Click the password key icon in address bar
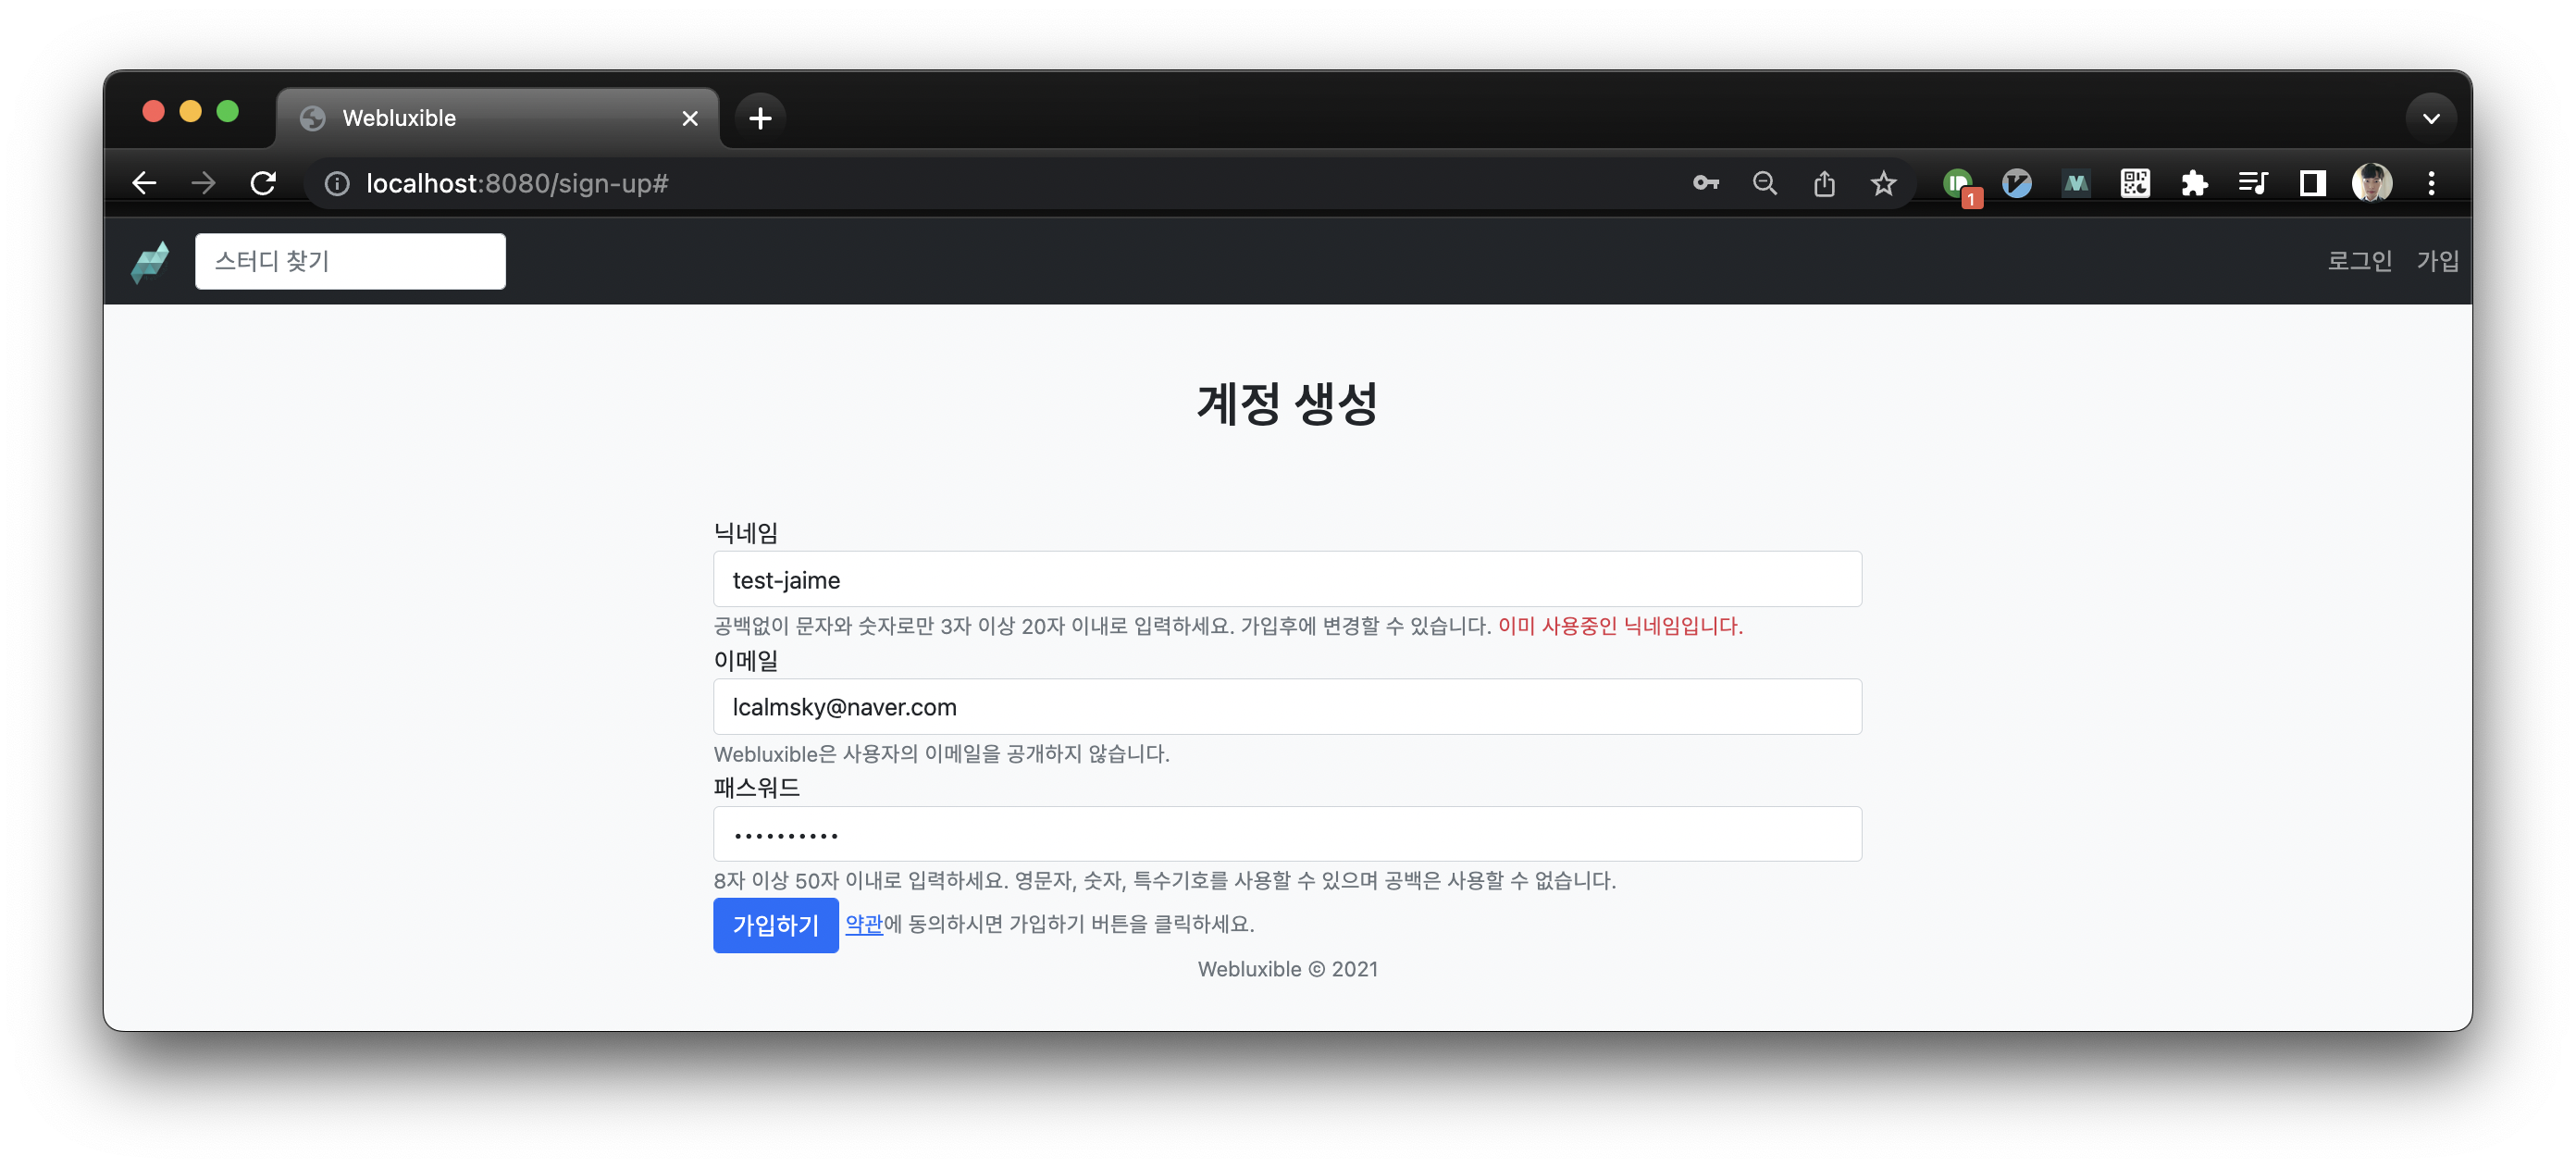The width and height of the screenshot is (2576, 1168). tap(1706, 183)
